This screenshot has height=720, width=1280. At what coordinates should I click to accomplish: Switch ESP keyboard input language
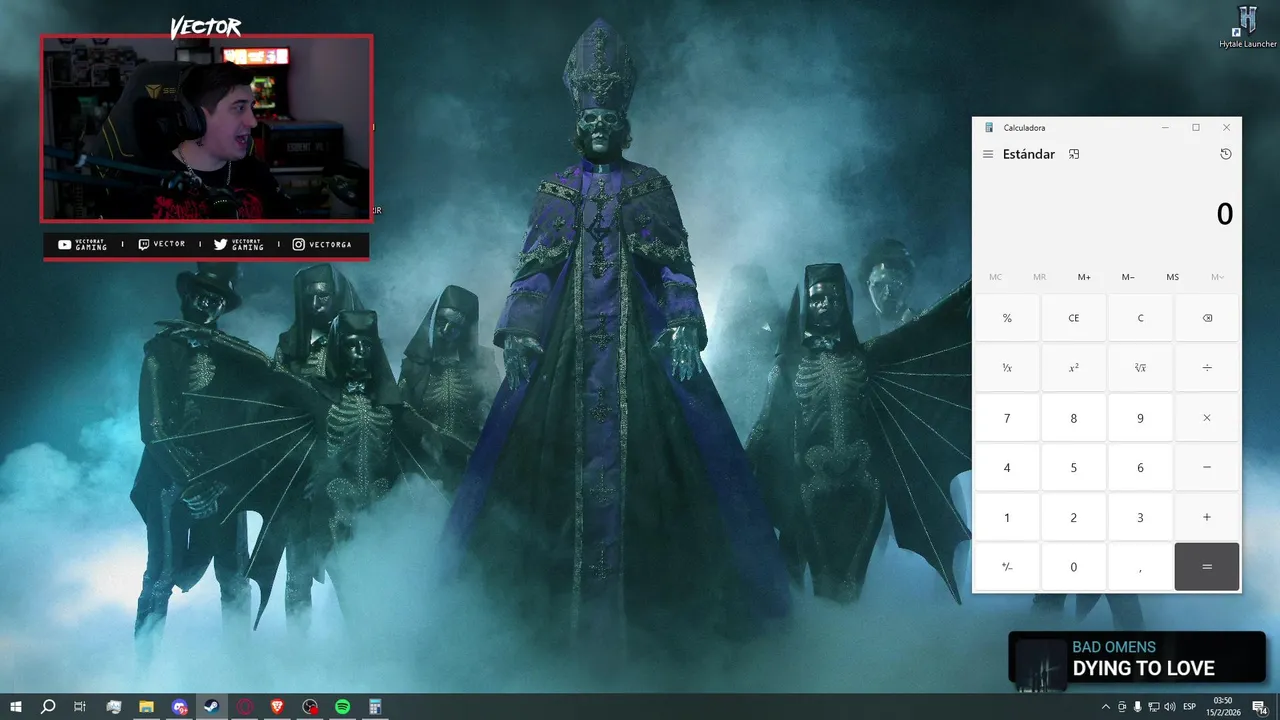pos(1190,707)
